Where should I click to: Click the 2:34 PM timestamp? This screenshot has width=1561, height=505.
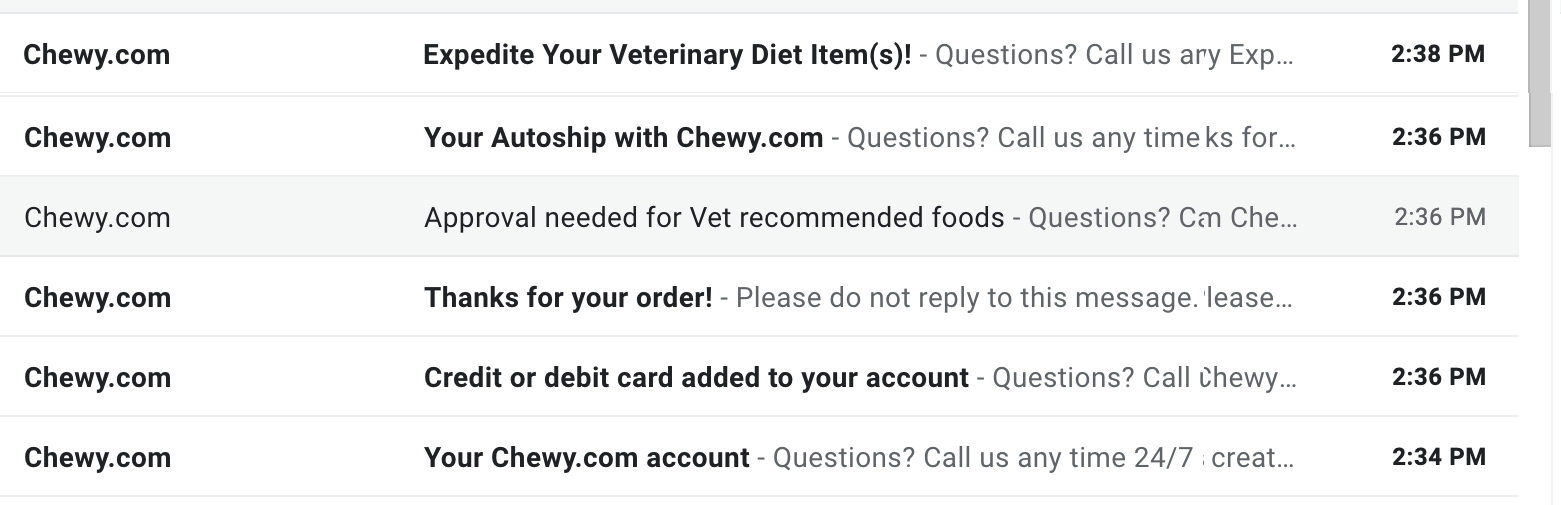point(1438,457)
